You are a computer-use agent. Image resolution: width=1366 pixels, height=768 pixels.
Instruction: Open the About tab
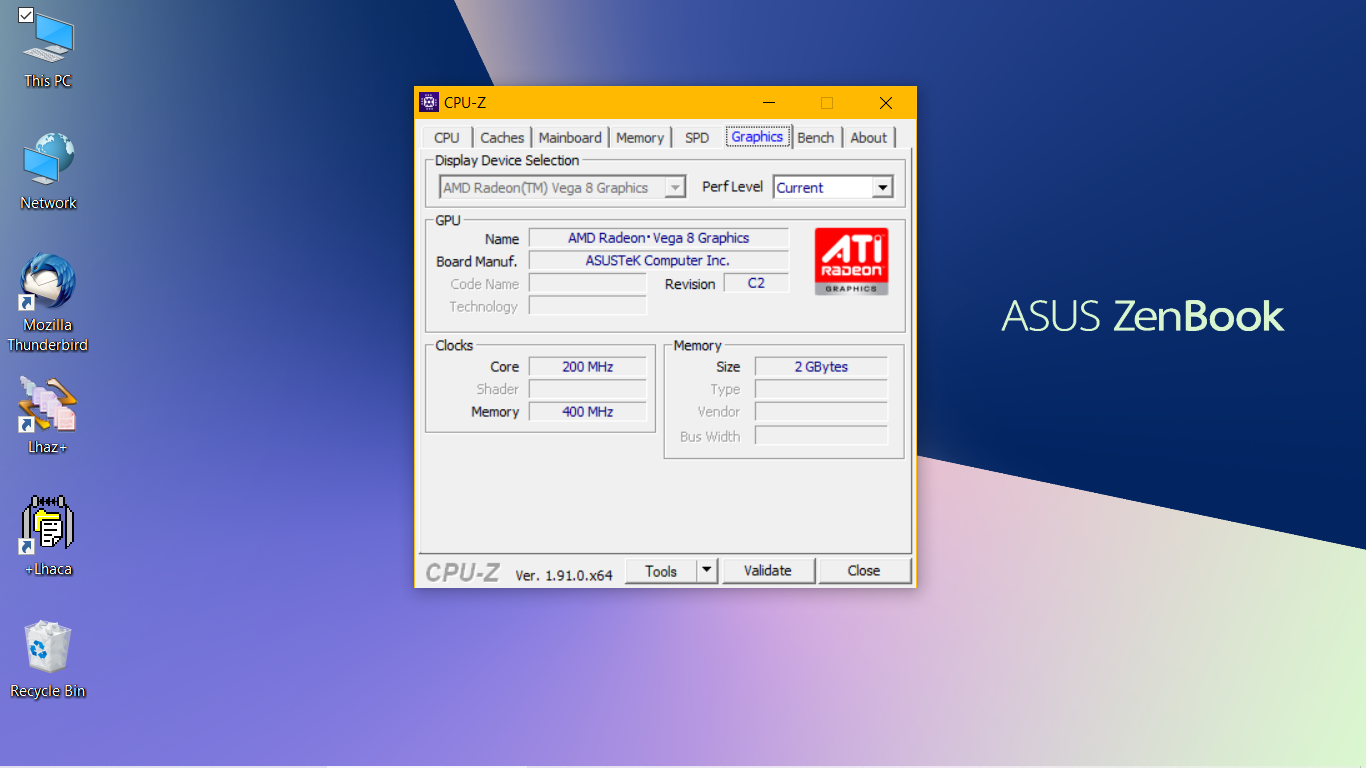(868, 138)
